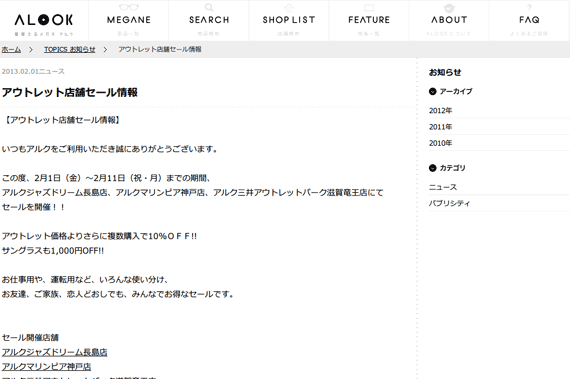Open the MEGANE menu
570x379 pixels.
click(x=129, y=20)
